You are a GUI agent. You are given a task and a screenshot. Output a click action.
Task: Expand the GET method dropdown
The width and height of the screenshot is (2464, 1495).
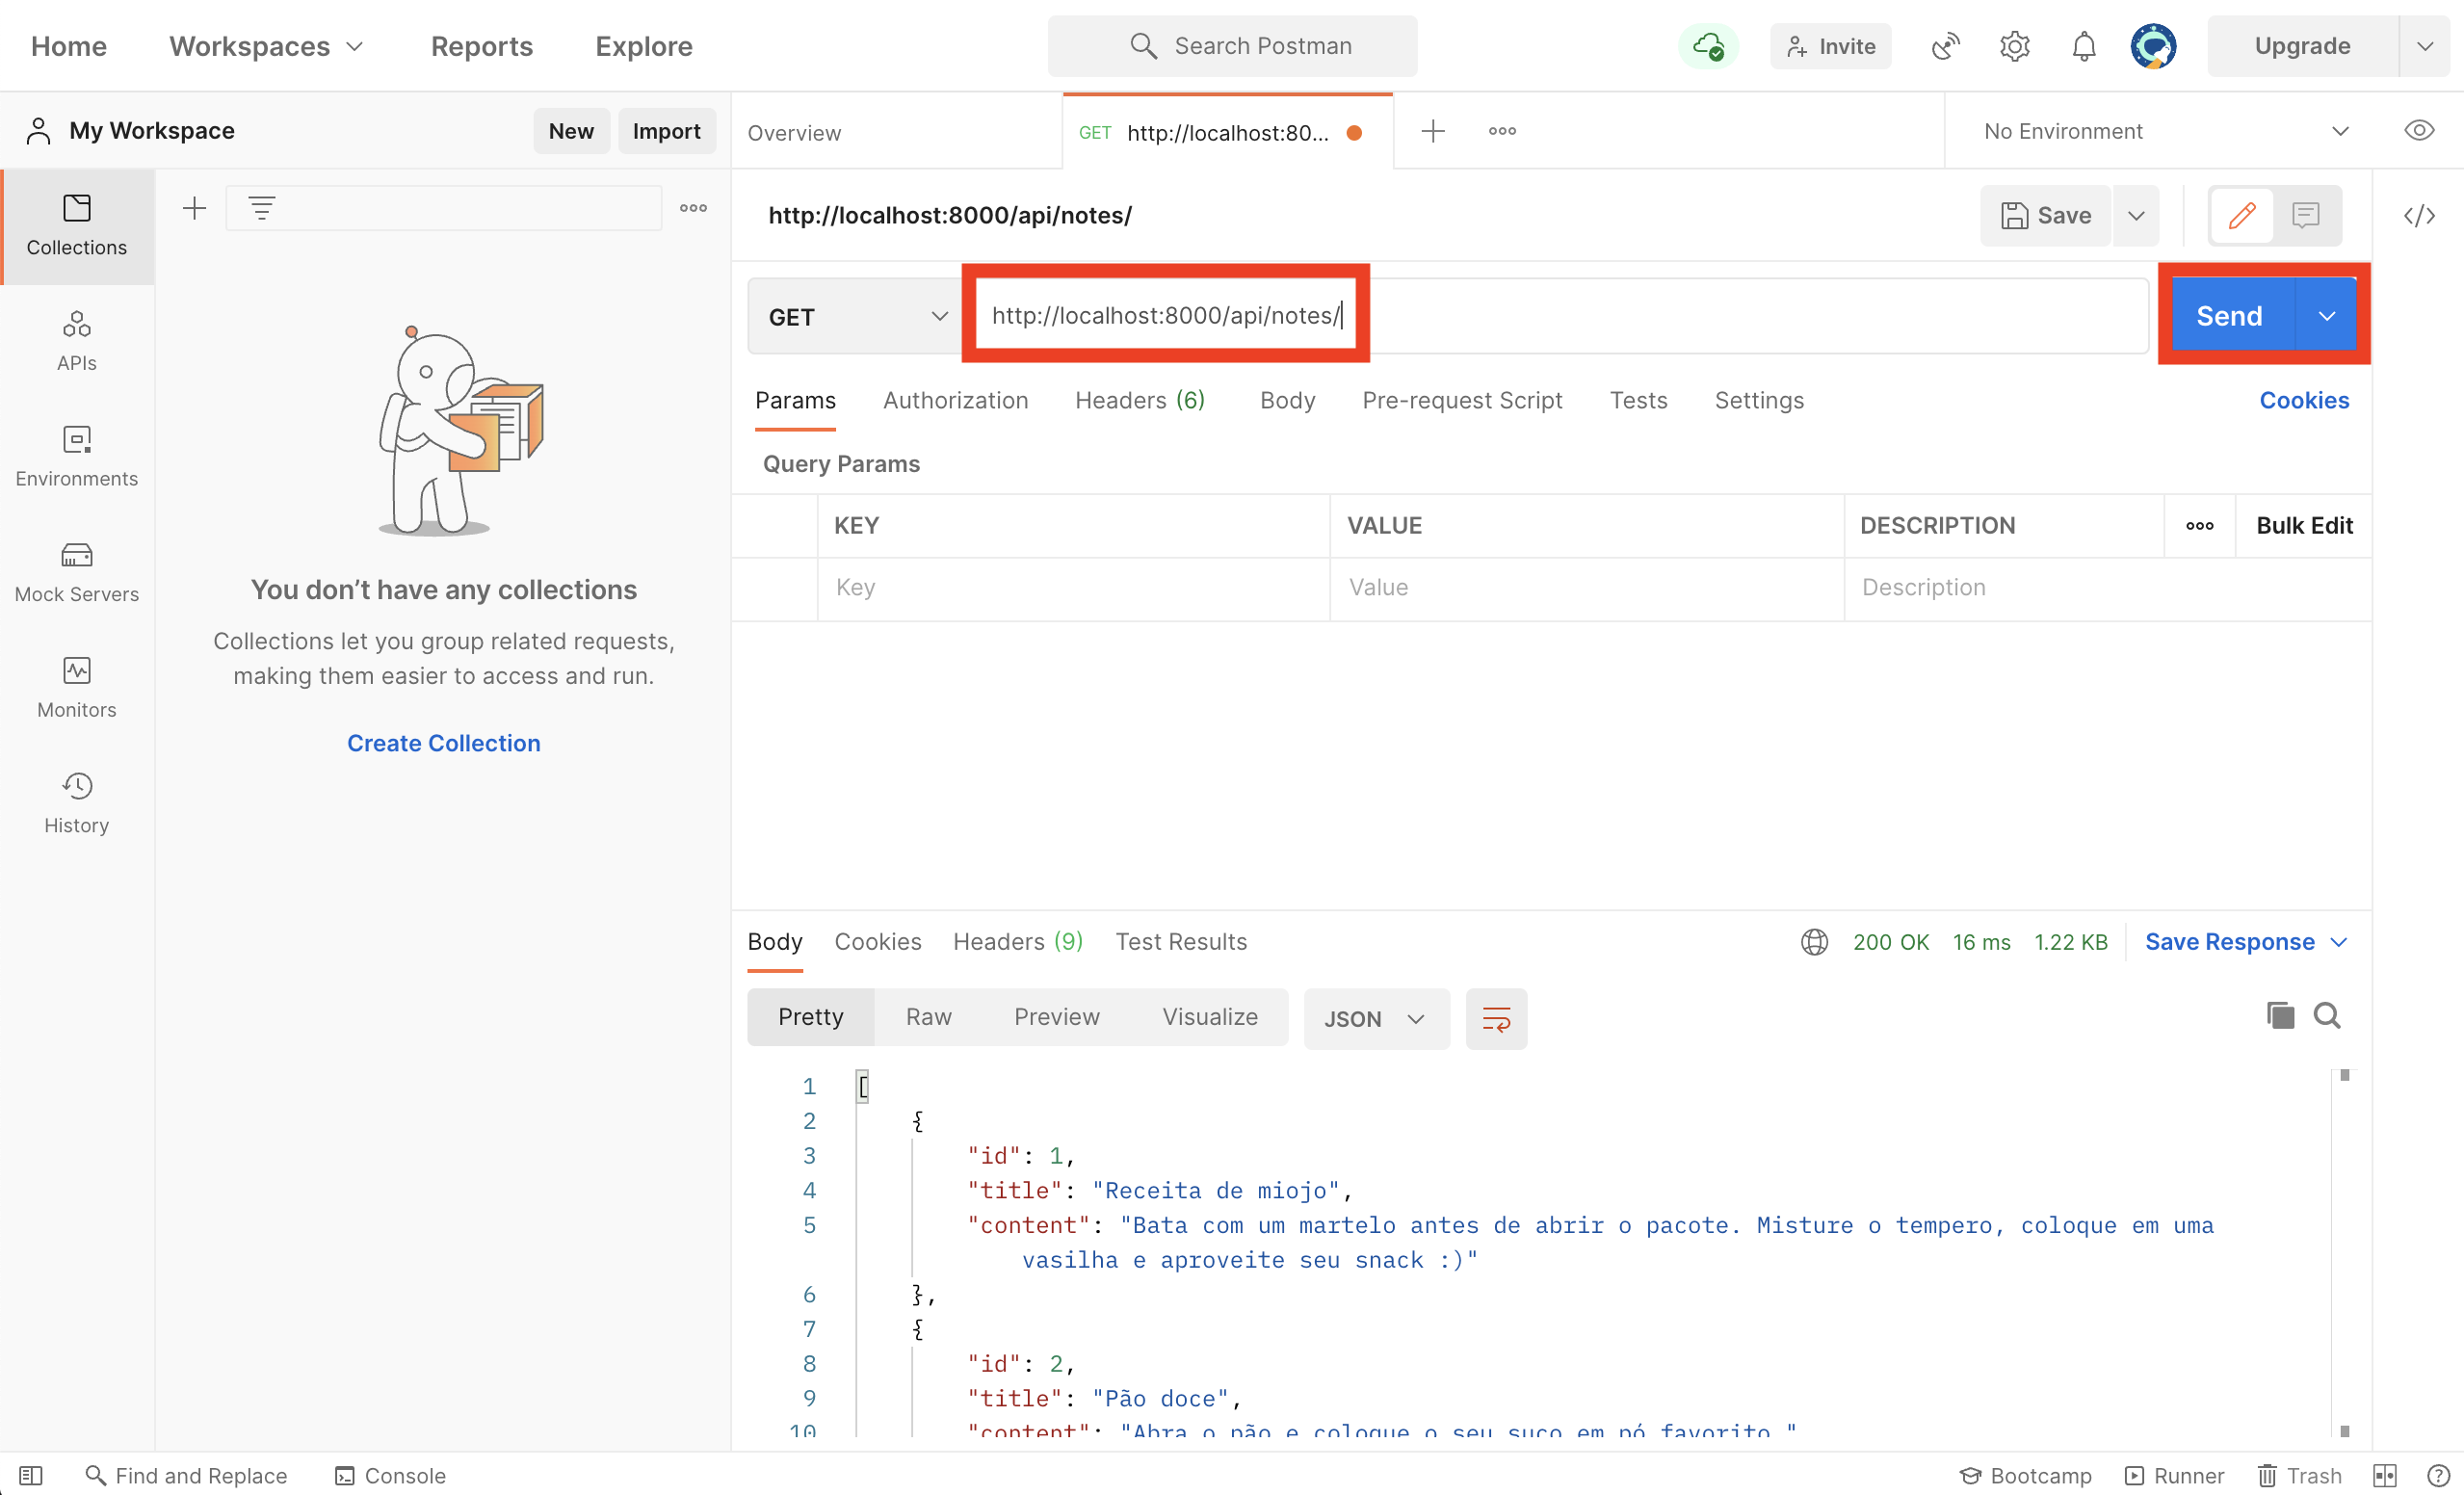click(857, 316)
